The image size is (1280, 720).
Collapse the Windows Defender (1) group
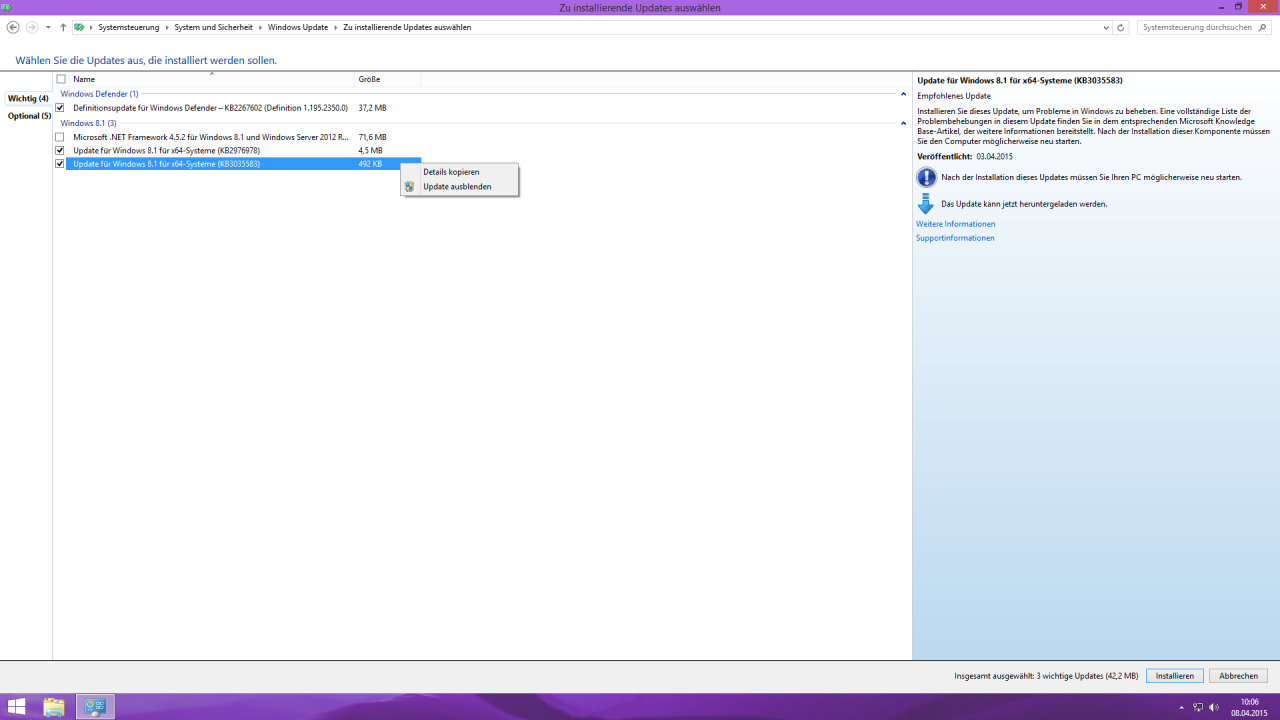coord(903,94)
